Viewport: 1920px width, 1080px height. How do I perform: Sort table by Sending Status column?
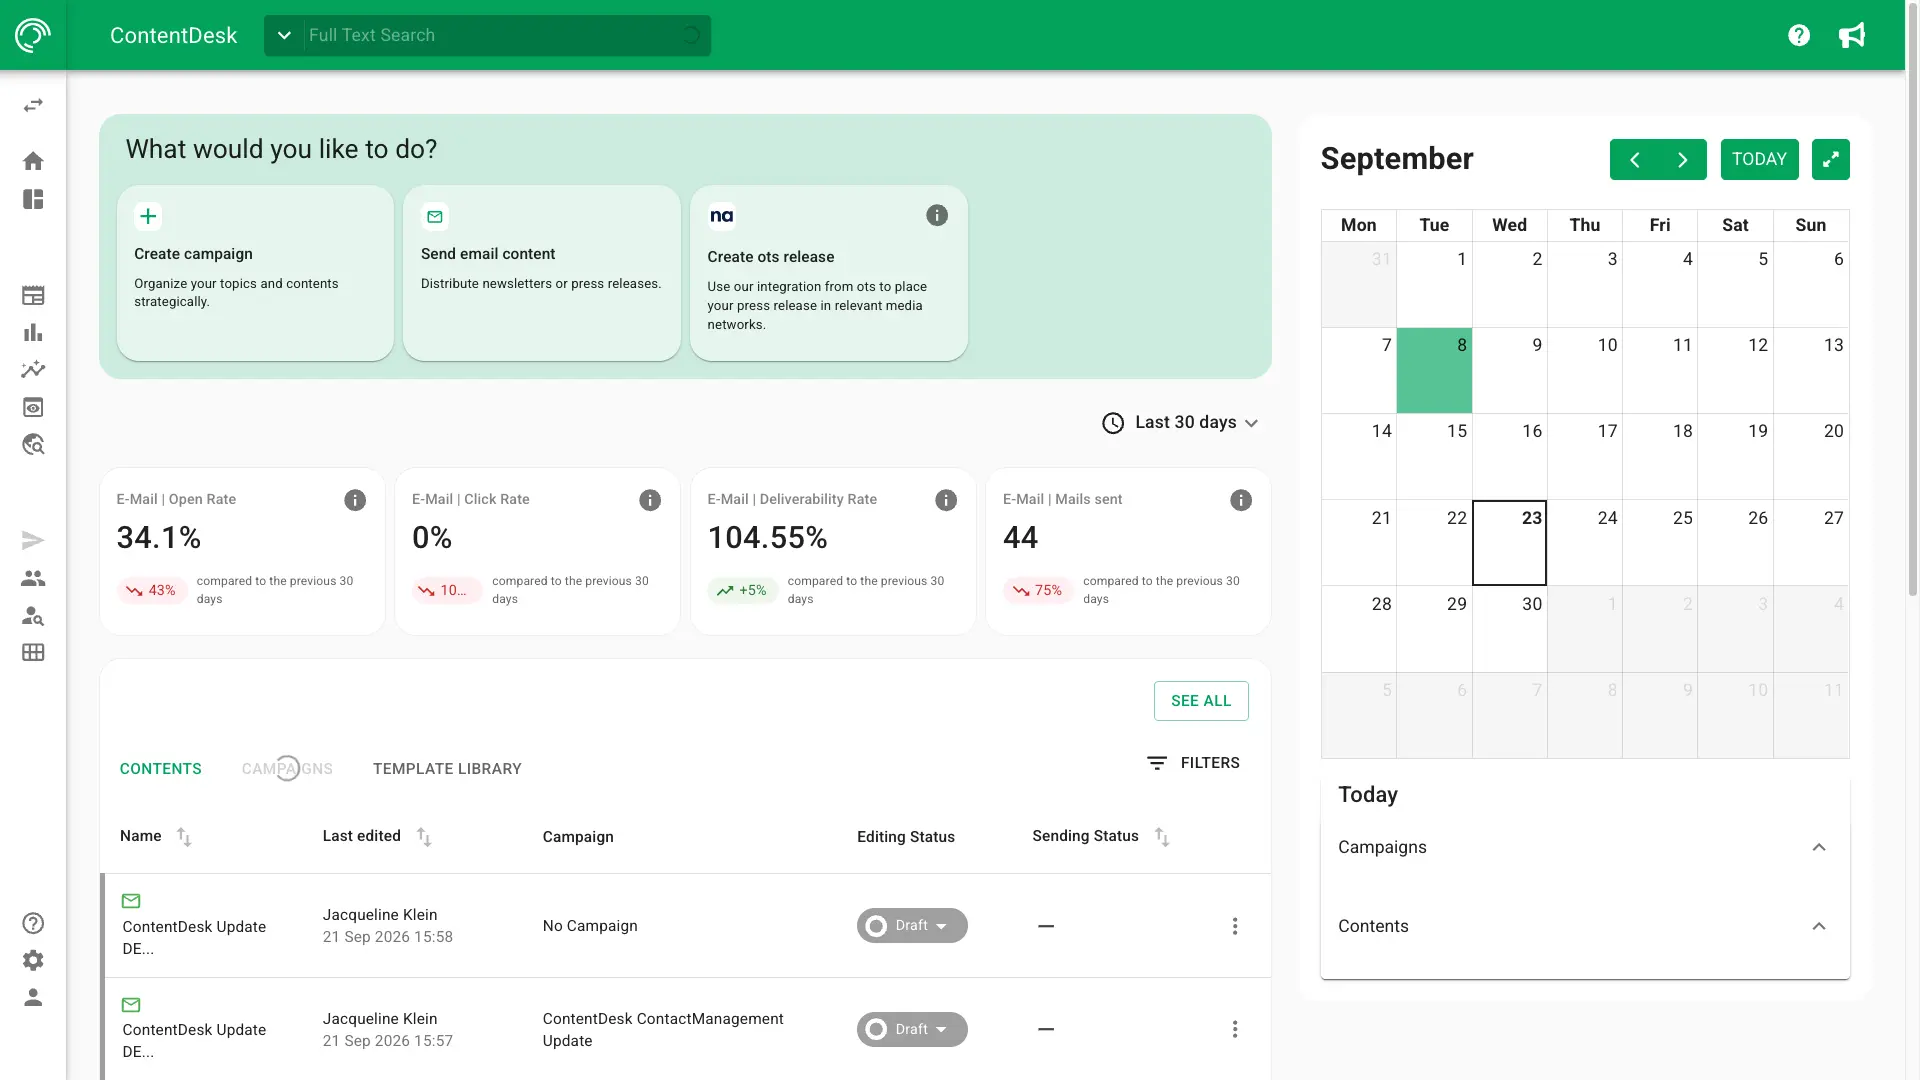pos(1162,837)
